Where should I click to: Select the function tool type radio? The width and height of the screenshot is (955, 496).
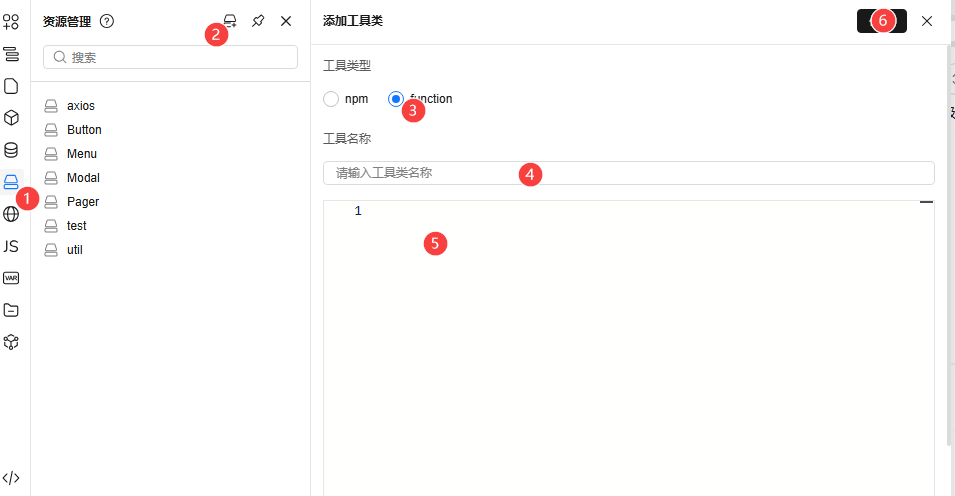click(396, 99)
